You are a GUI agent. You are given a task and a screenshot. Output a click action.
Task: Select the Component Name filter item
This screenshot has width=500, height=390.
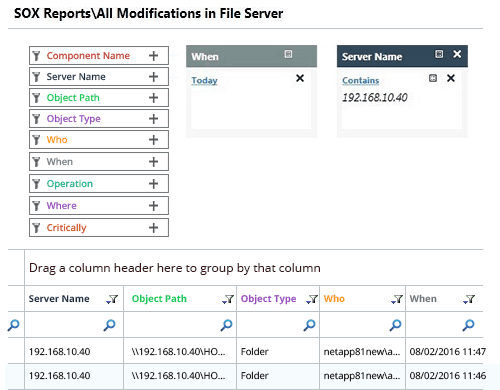tap(99, 56)
